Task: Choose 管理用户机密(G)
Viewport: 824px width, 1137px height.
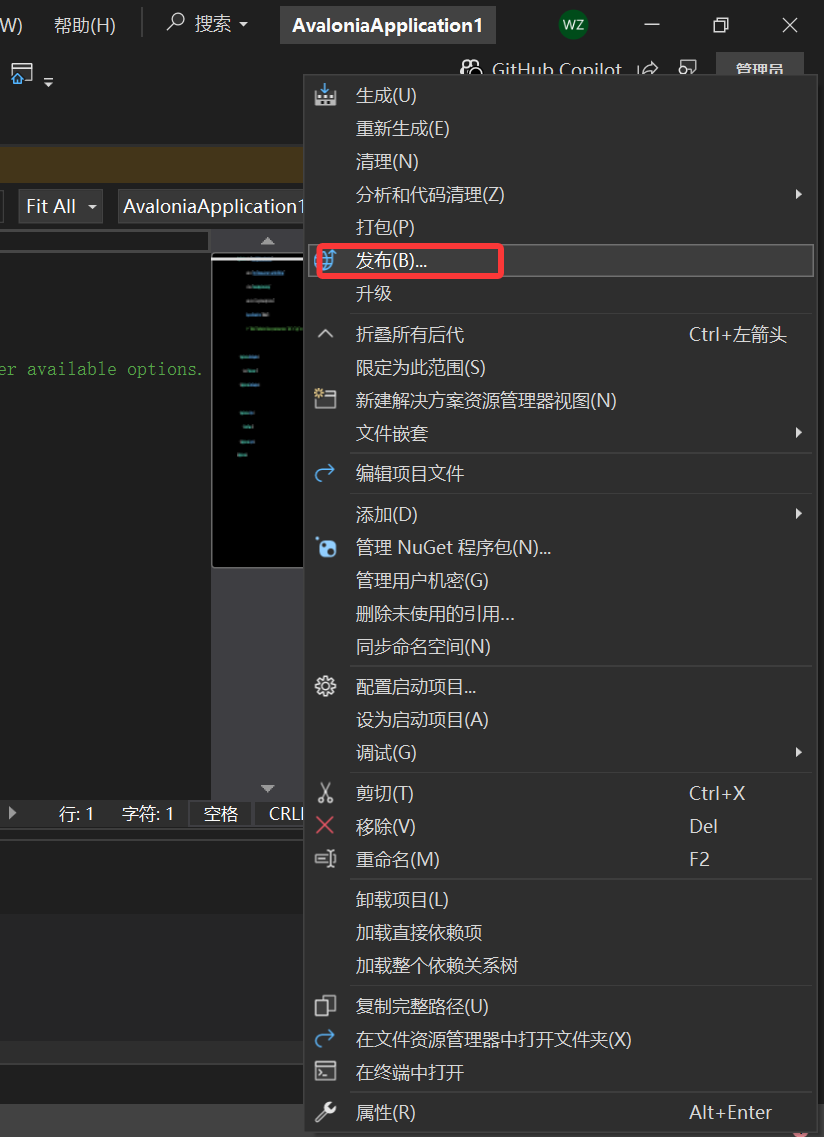Action: [x=560, y=580]
